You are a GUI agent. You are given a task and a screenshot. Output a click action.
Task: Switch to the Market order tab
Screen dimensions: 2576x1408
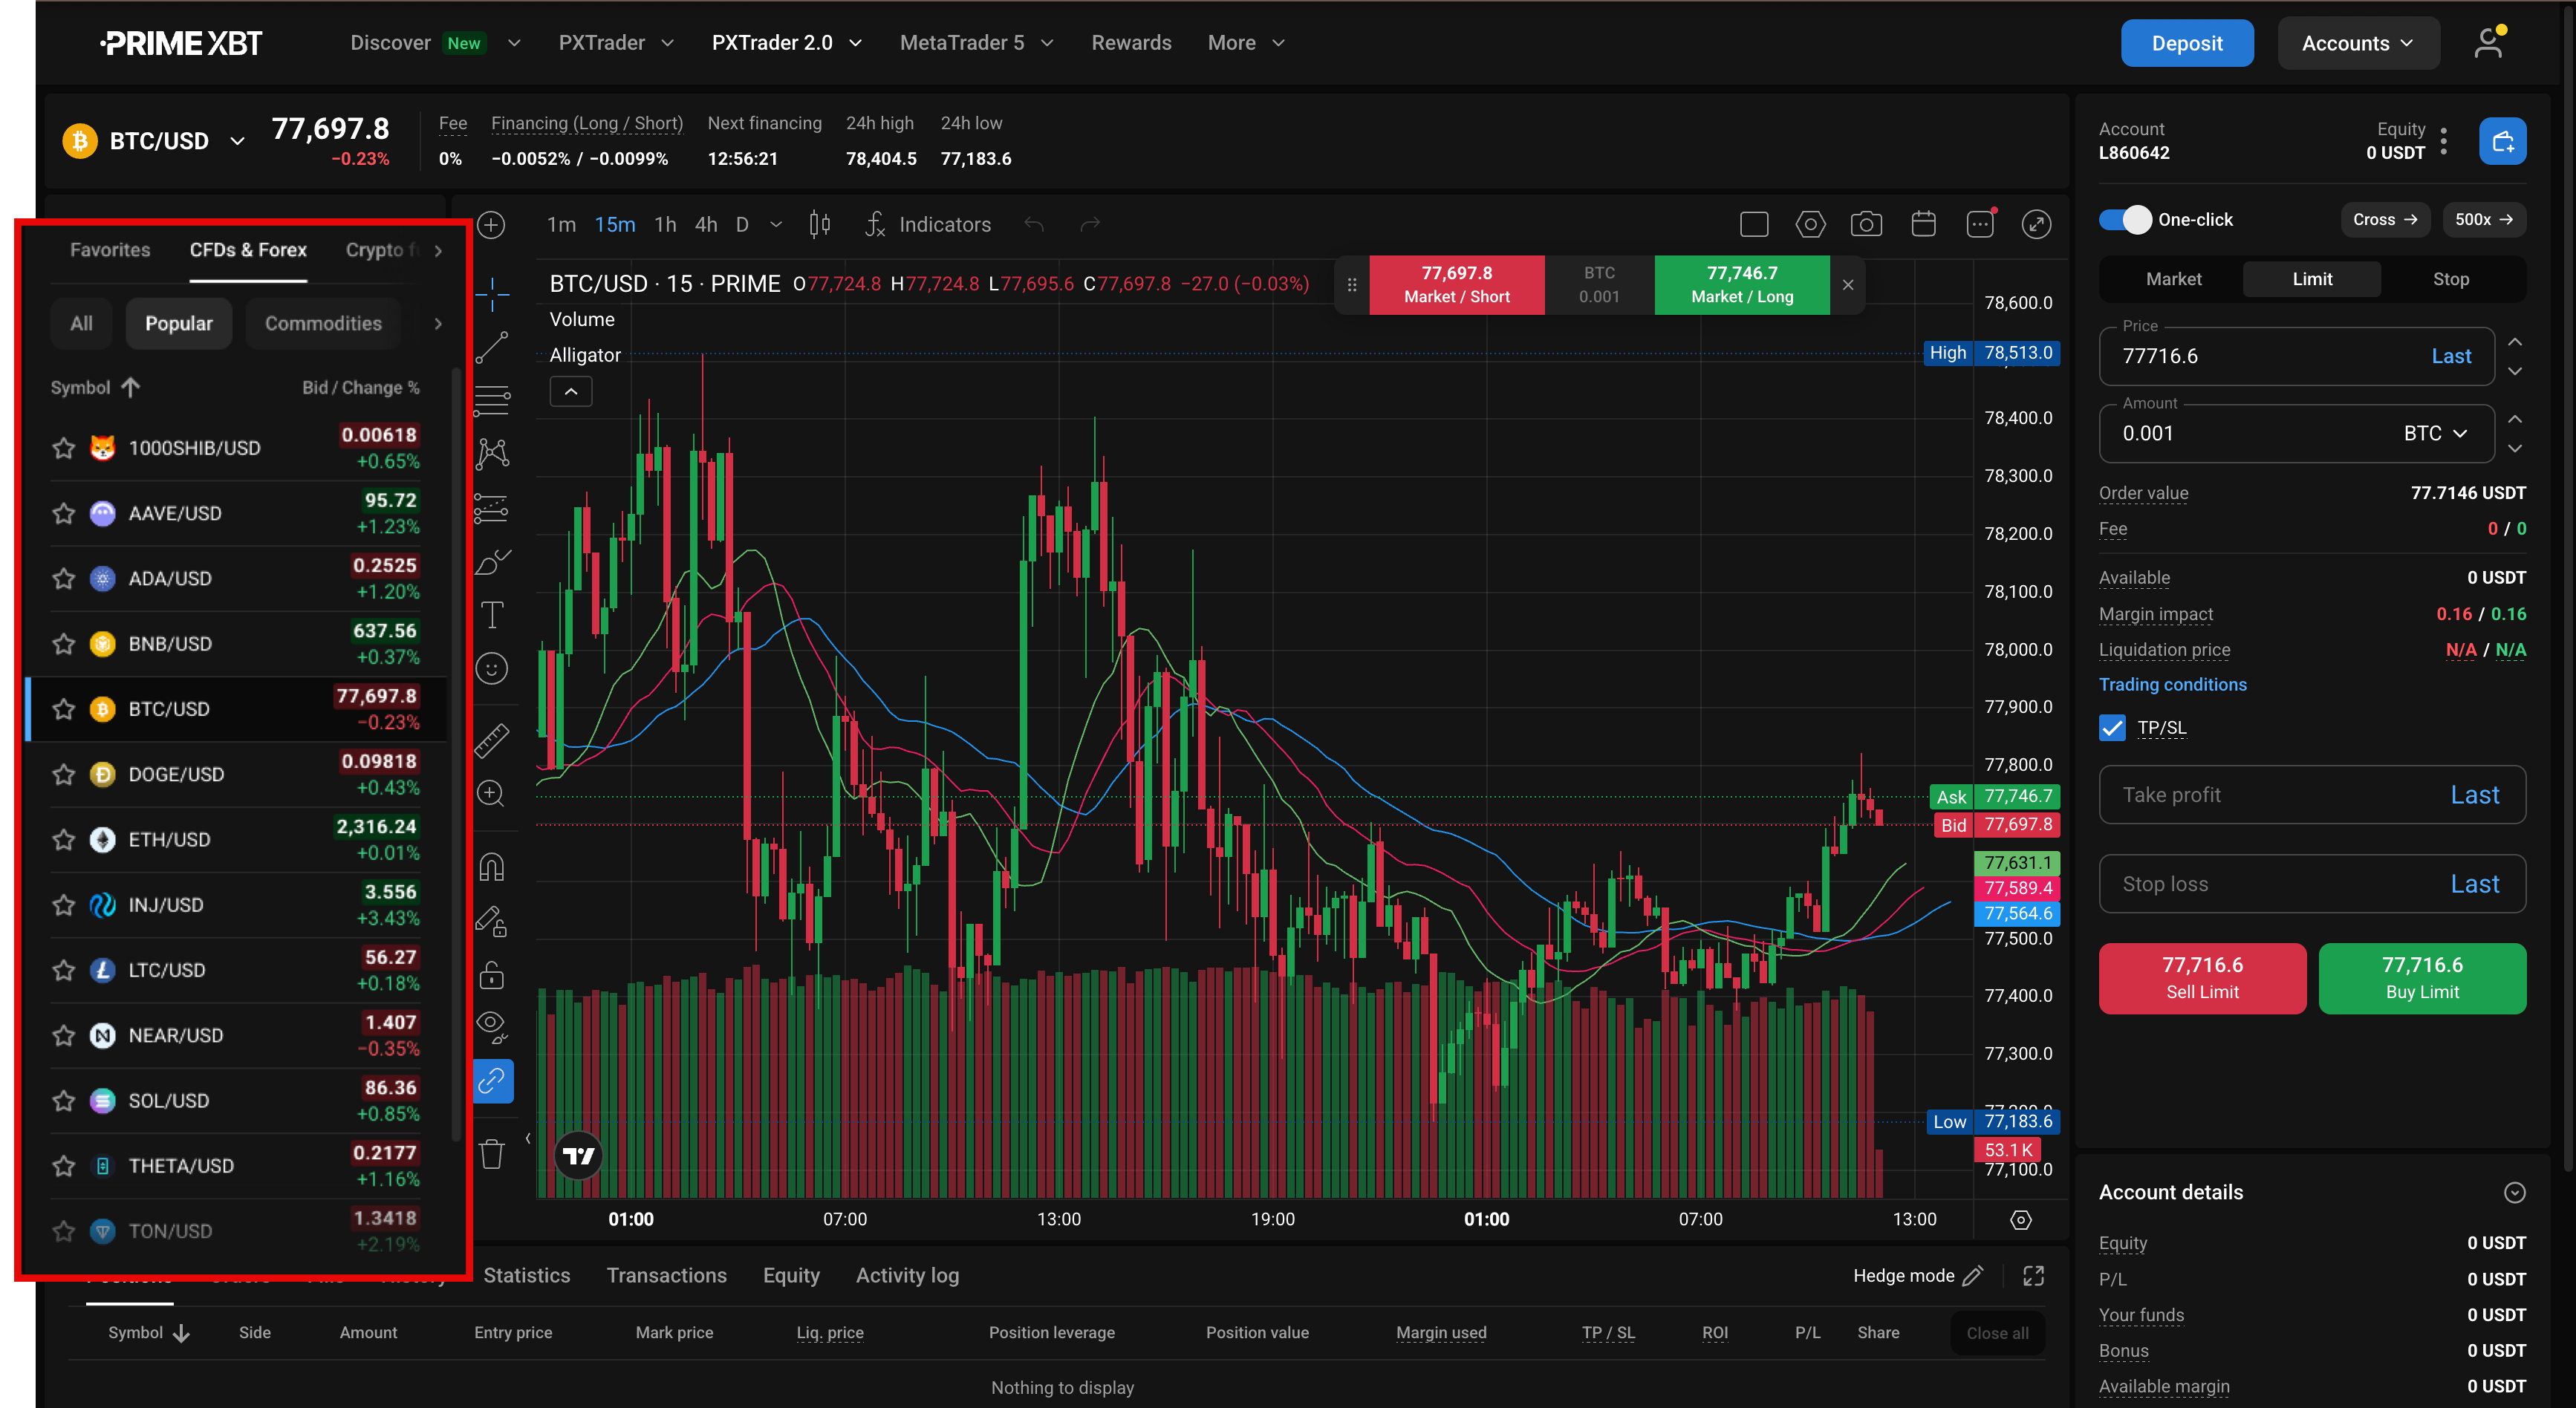click(2173, 279)
